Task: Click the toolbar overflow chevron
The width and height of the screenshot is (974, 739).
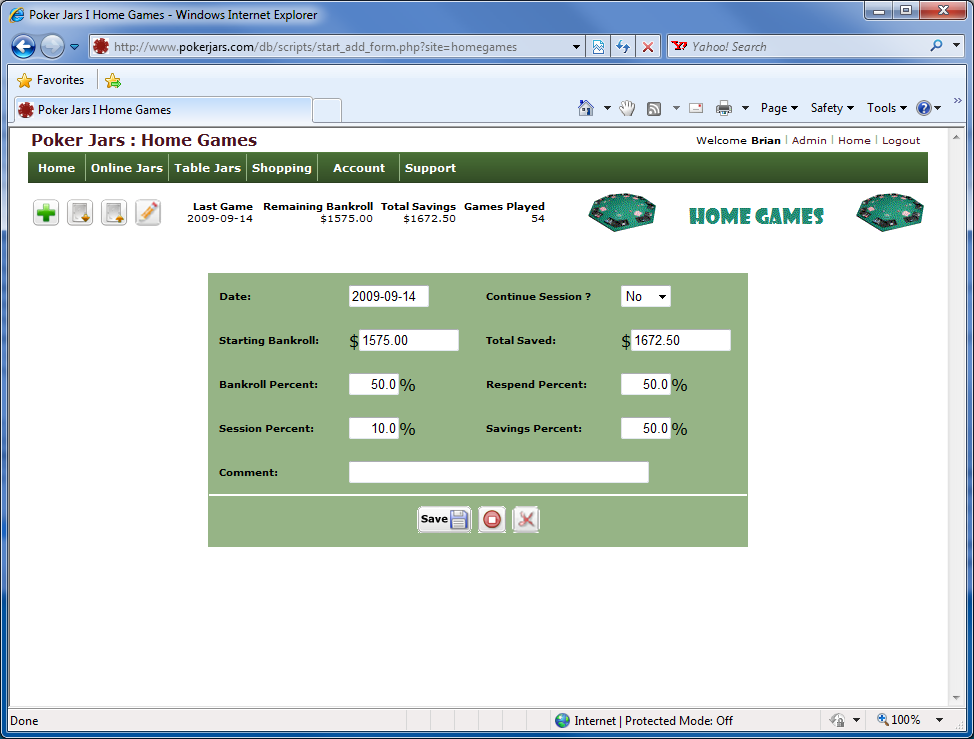Action: coord(957,100)
